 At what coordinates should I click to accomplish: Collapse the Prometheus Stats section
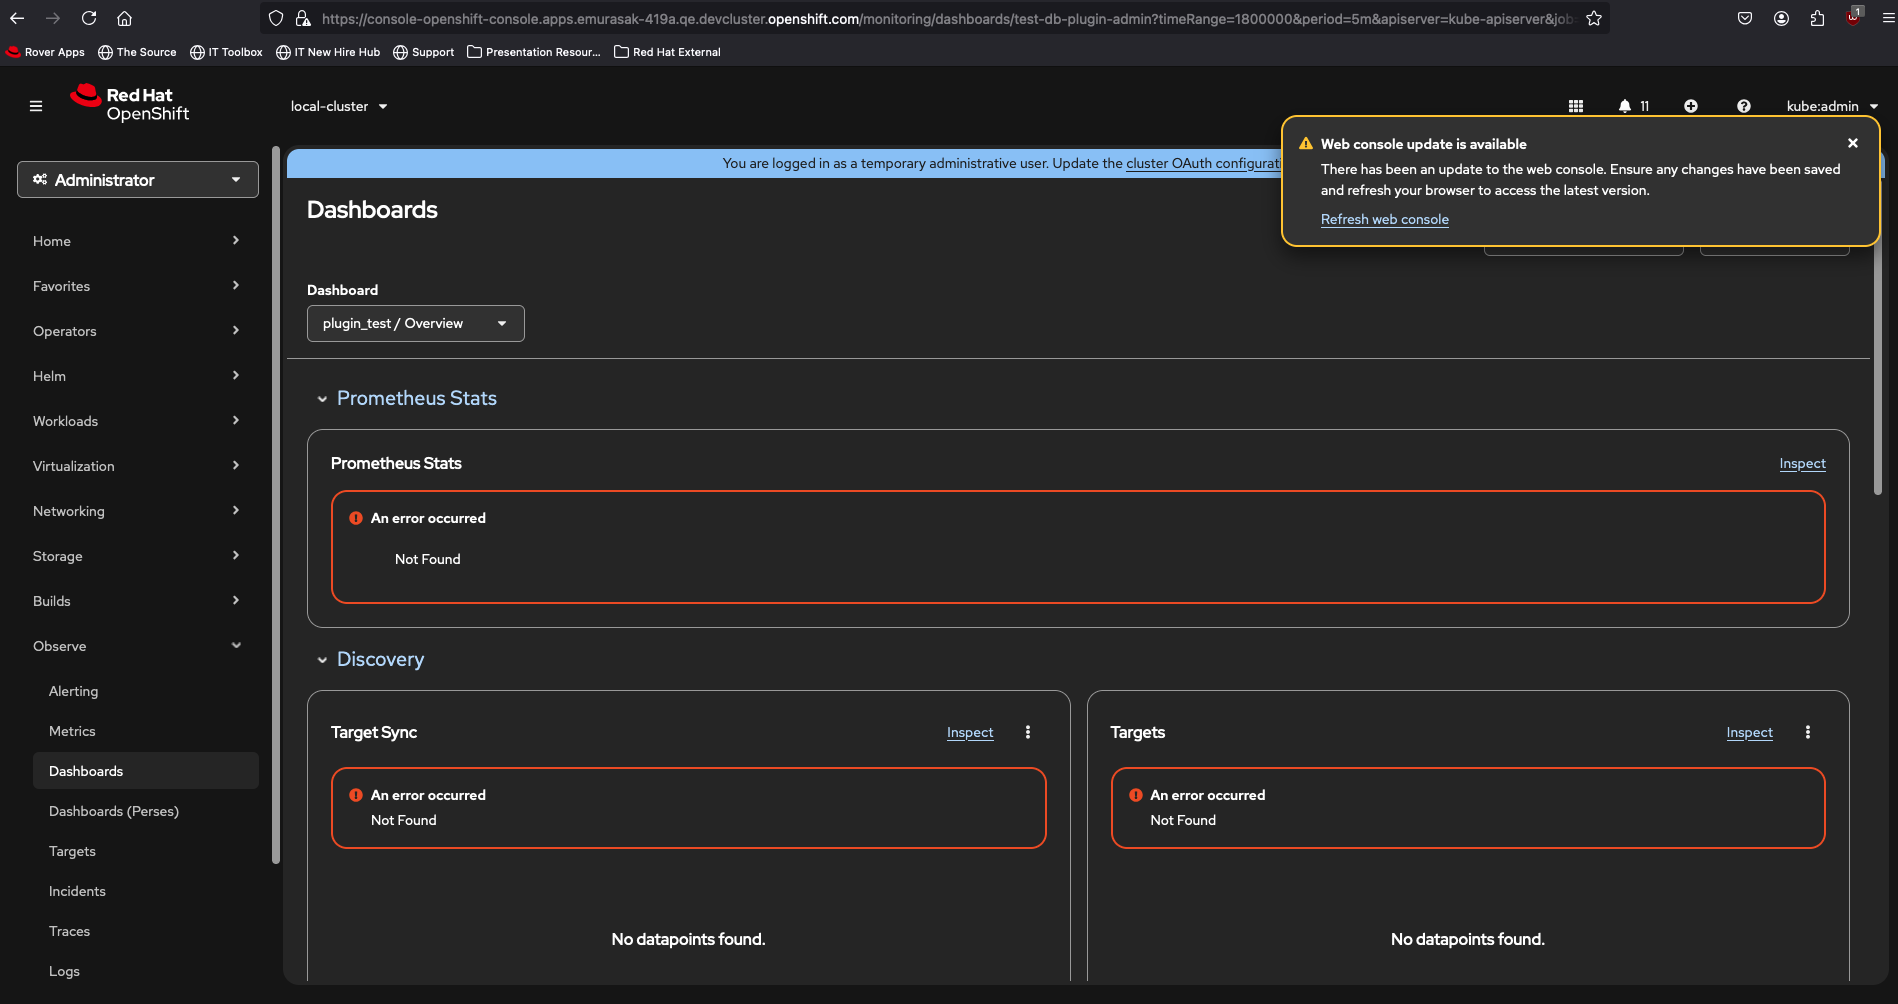322,399
